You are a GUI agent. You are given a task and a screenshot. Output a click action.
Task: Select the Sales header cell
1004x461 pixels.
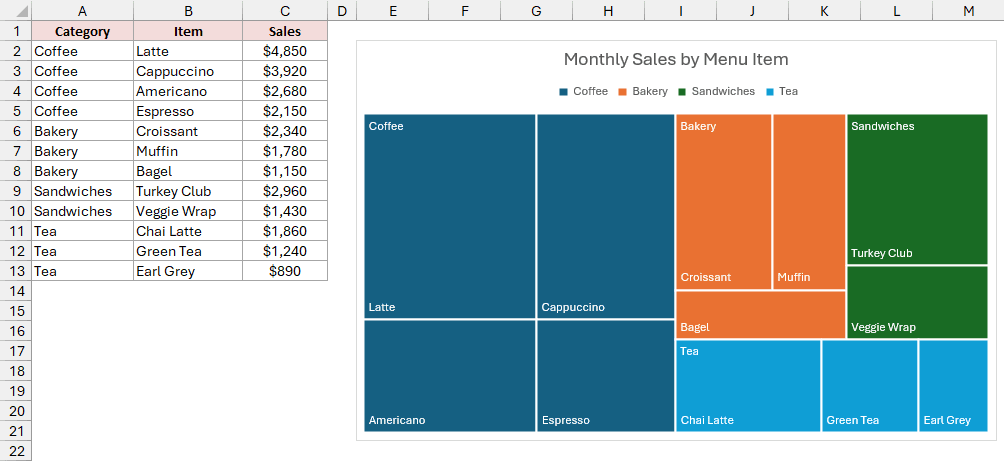point(285,31)
